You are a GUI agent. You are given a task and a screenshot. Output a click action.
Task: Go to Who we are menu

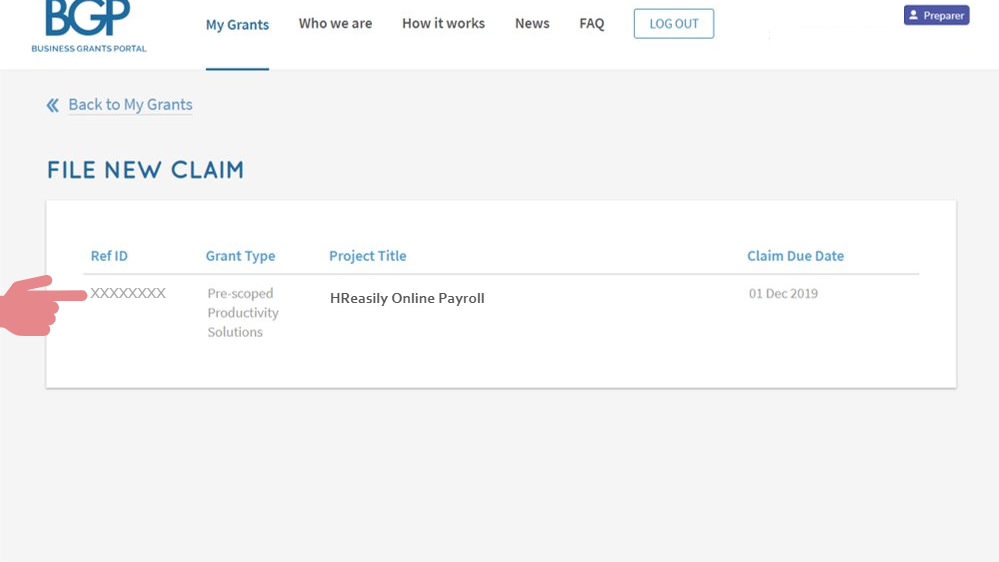tap(335, 24)
